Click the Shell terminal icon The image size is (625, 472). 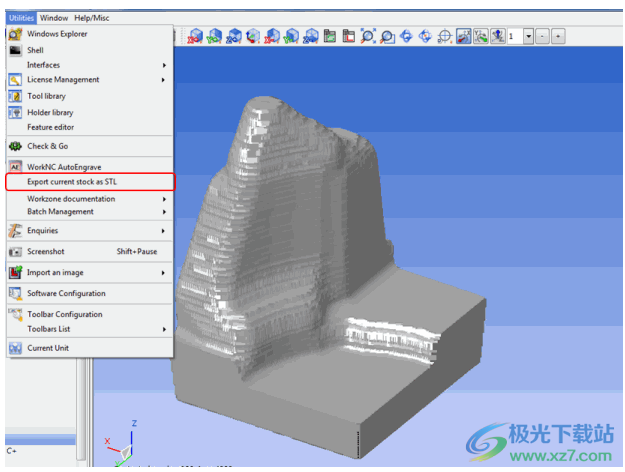pos(15,50)
